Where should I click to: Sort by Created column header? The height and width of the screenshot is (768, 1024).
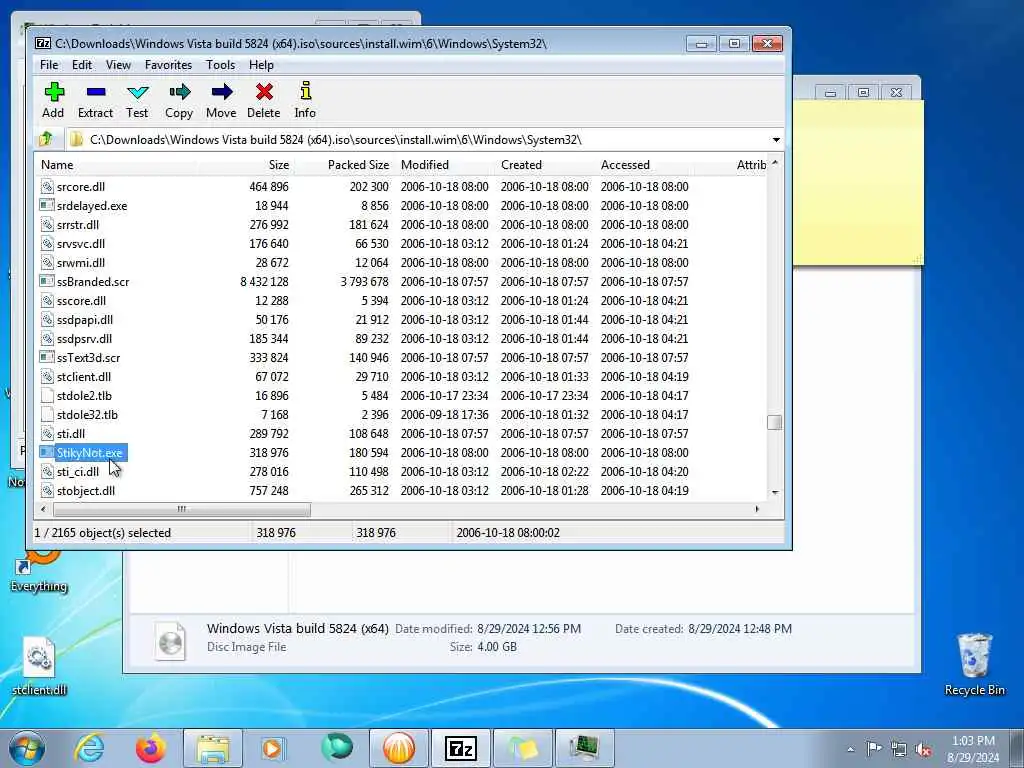click(x=546, y=165)
